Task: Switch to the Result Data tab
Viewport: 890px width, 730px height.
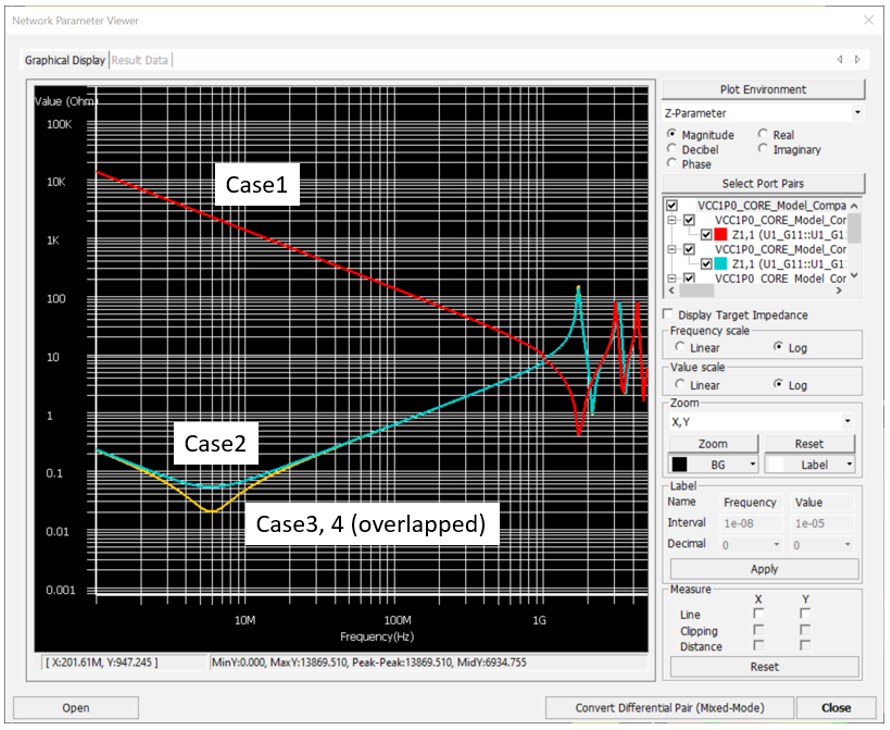Action: click(x=140, y=60)
